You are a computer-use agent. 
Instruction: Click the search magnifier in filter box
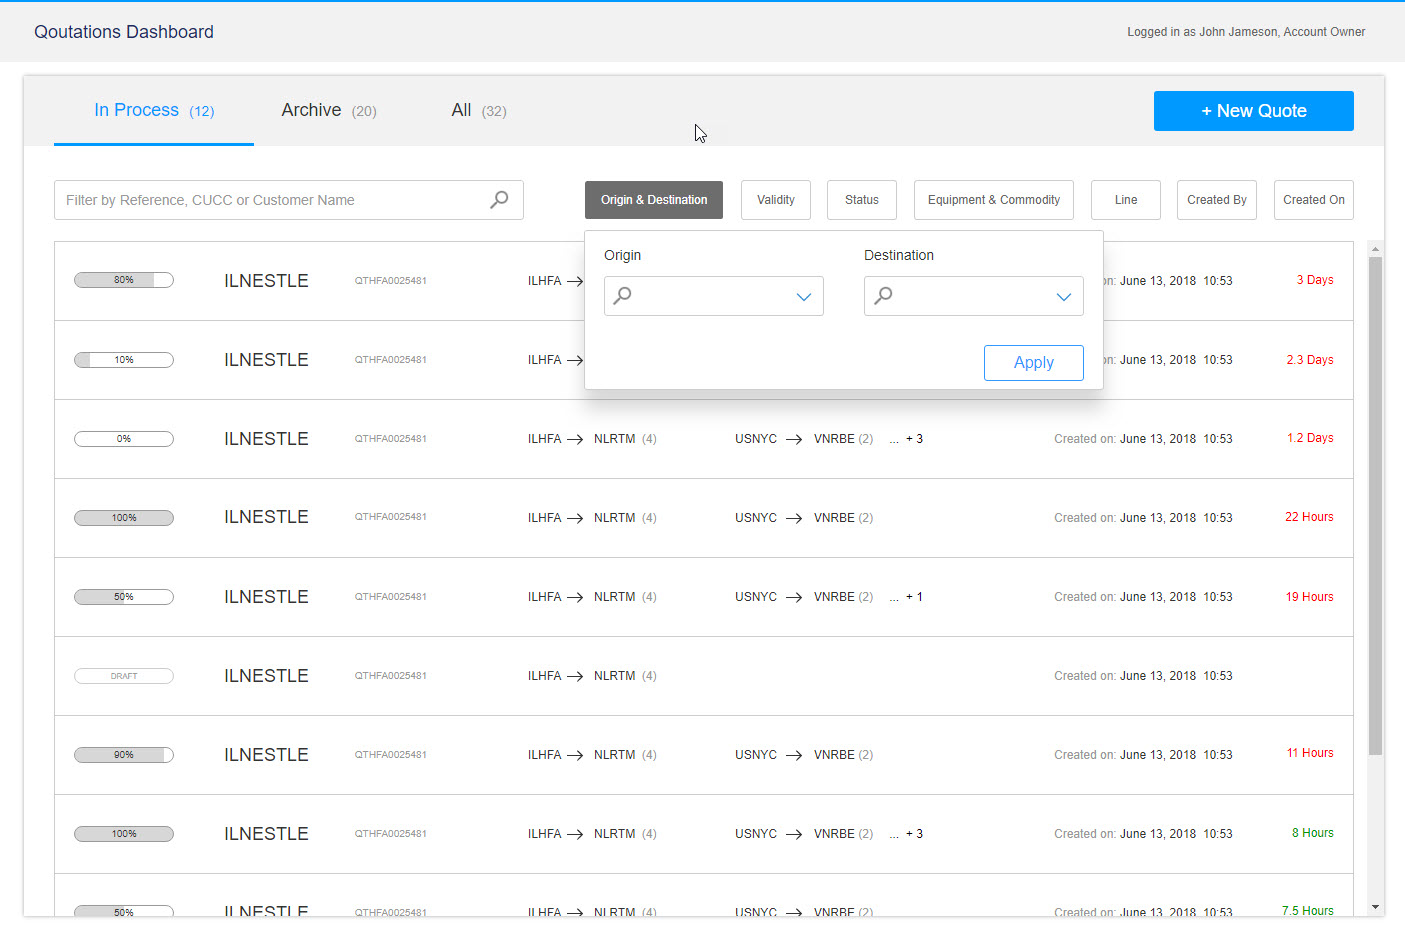[499, 200]
